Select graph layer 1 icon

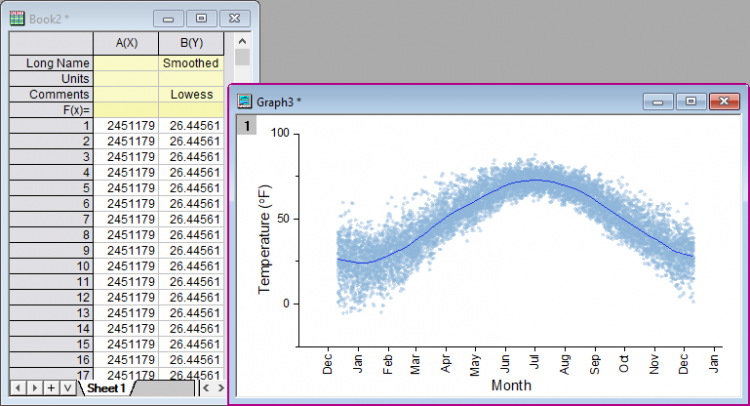(247, 125)
